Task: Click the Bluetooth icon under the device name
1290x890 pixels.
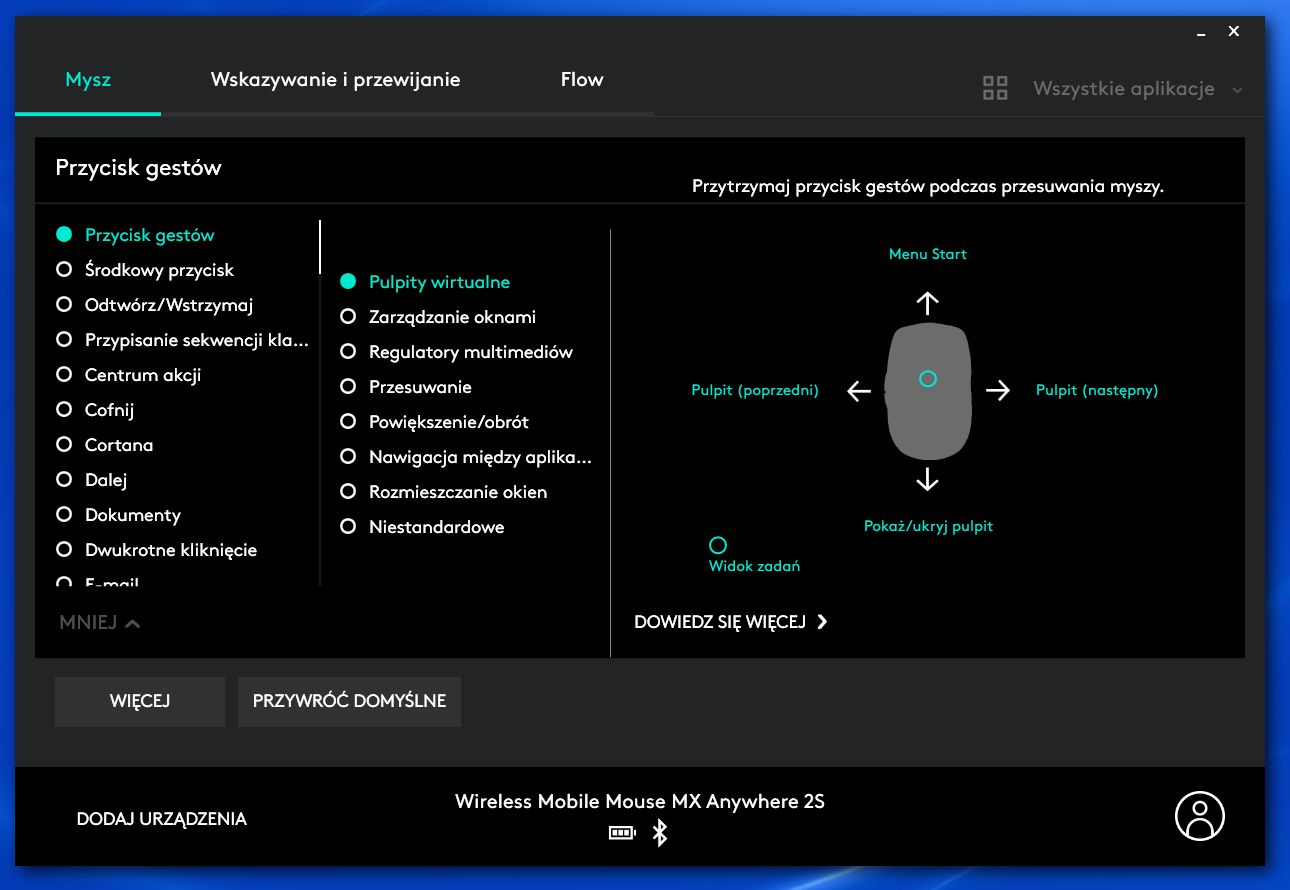Action: pyautogui.click(x=659, y=831)
